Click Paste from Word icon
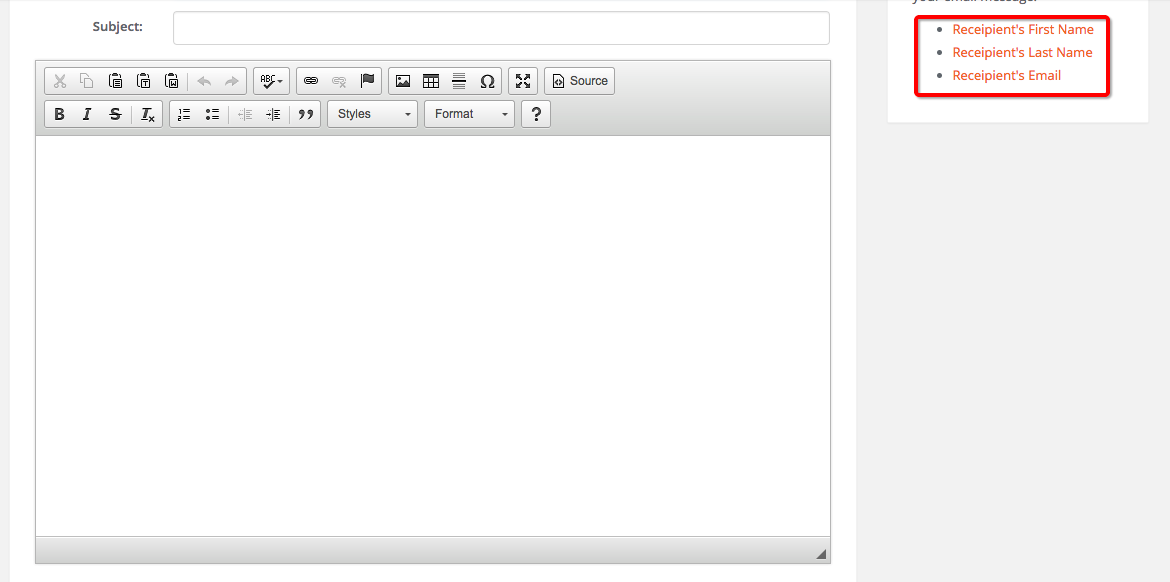Screen dimensions: 1170x582 coord(172,81)
